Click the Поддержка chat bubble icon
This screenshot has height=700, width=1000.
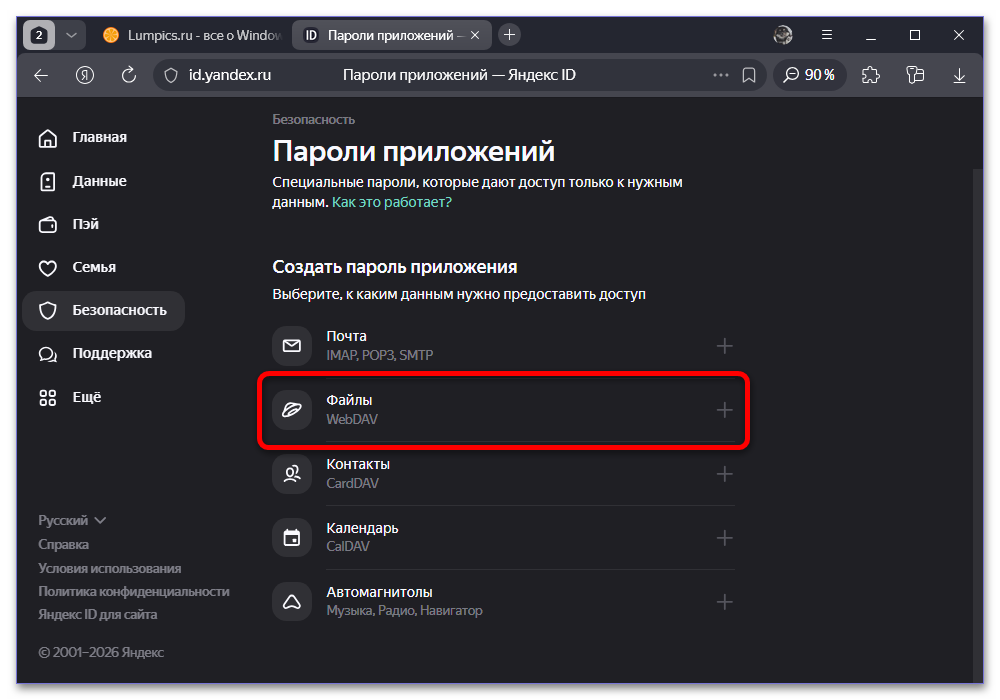pyautogui.click(x=48, y=354)
